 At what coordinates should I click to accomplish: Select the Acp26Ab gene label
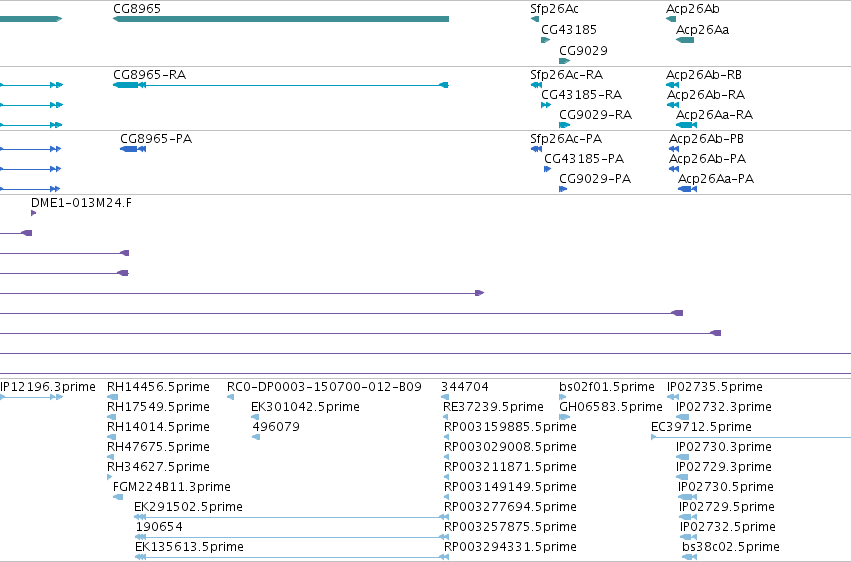693,9
